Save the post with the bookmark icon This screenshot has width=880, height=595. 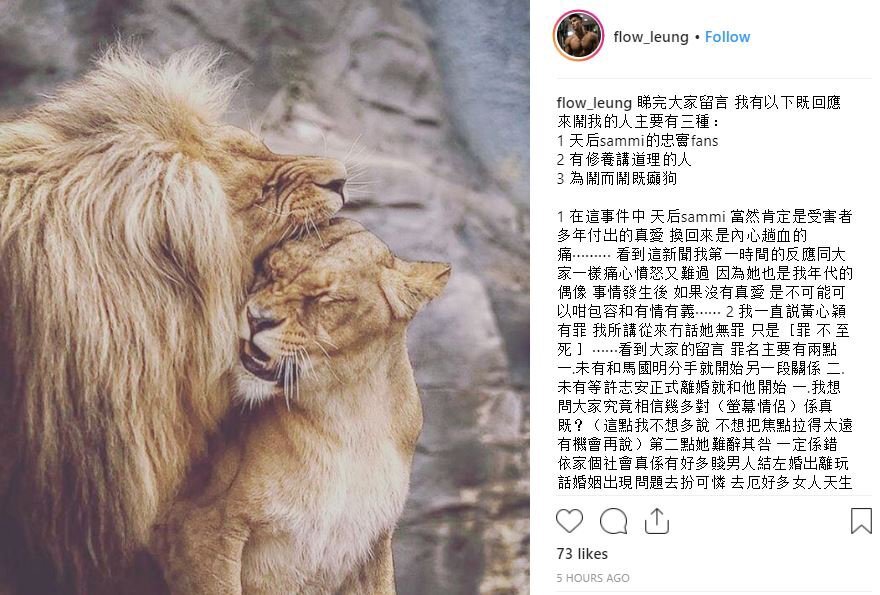pyautogui.click(x=861, y=520)
